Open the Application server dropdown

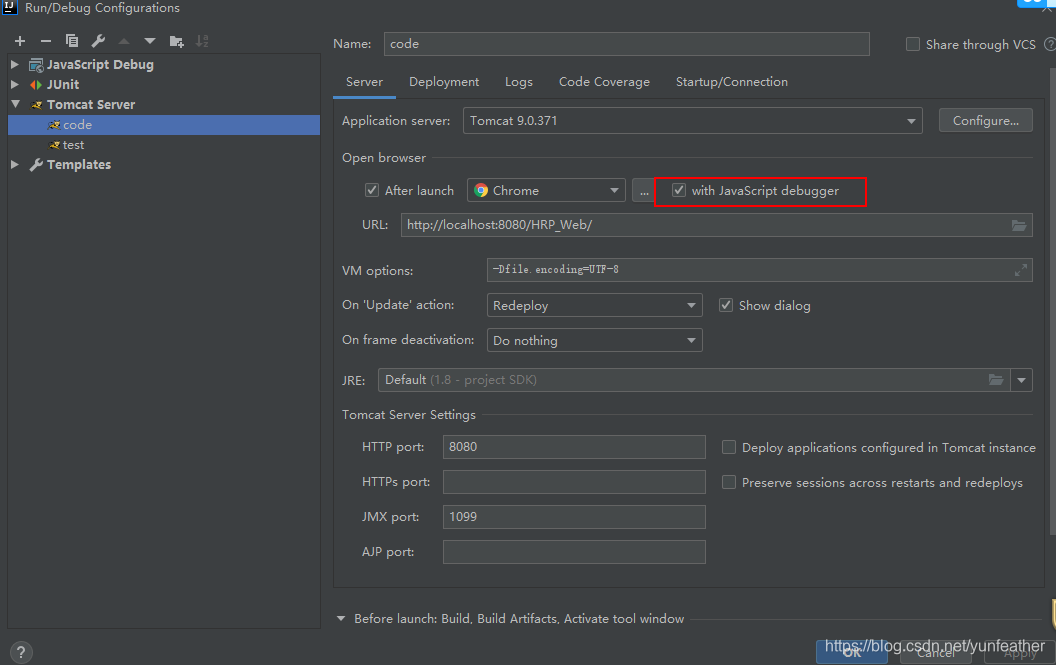coord(692,121)
